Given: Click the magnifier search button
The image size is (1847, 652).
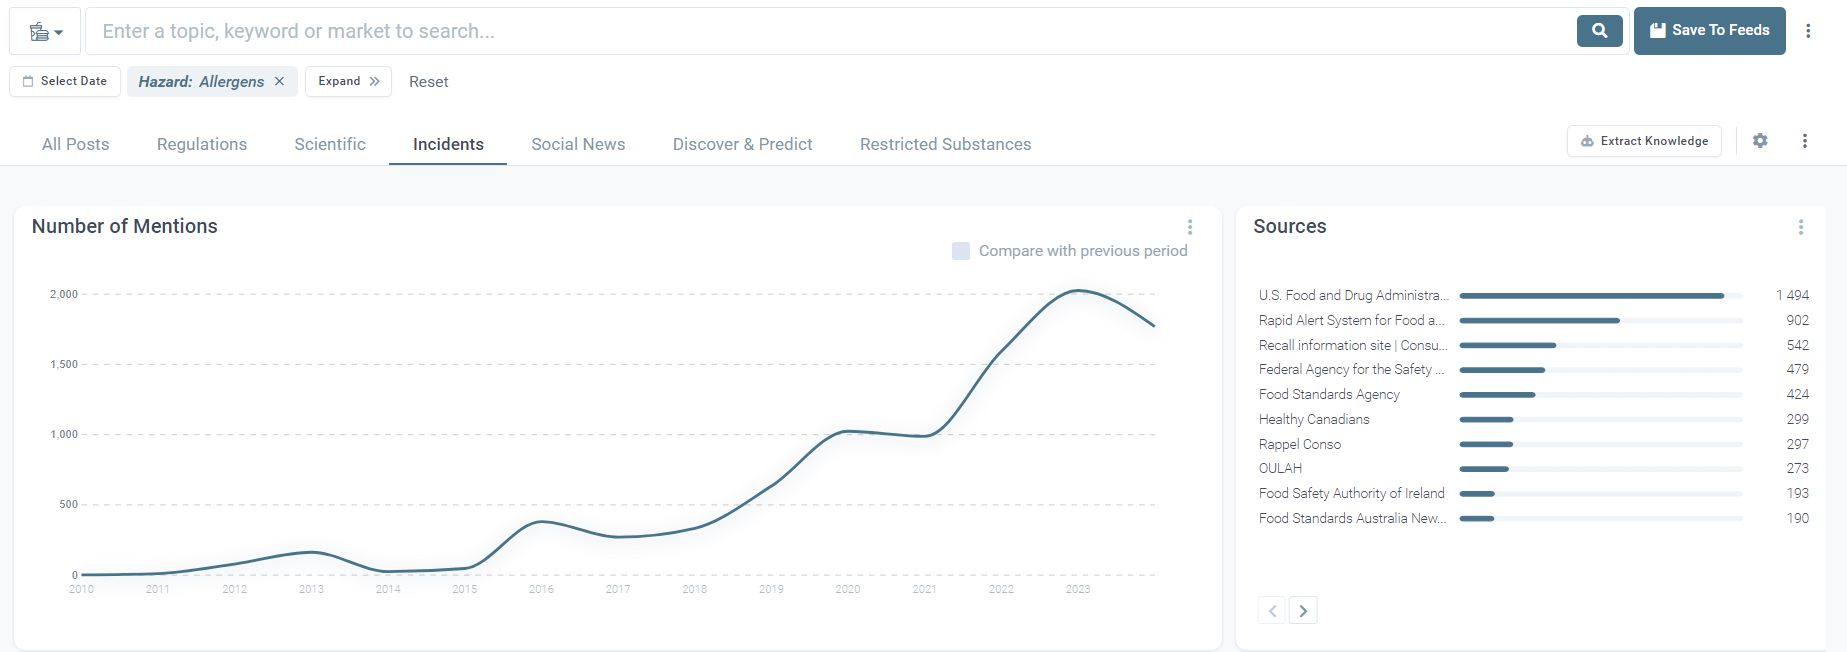Looking at the screenshot, I should pos(1600,31).
